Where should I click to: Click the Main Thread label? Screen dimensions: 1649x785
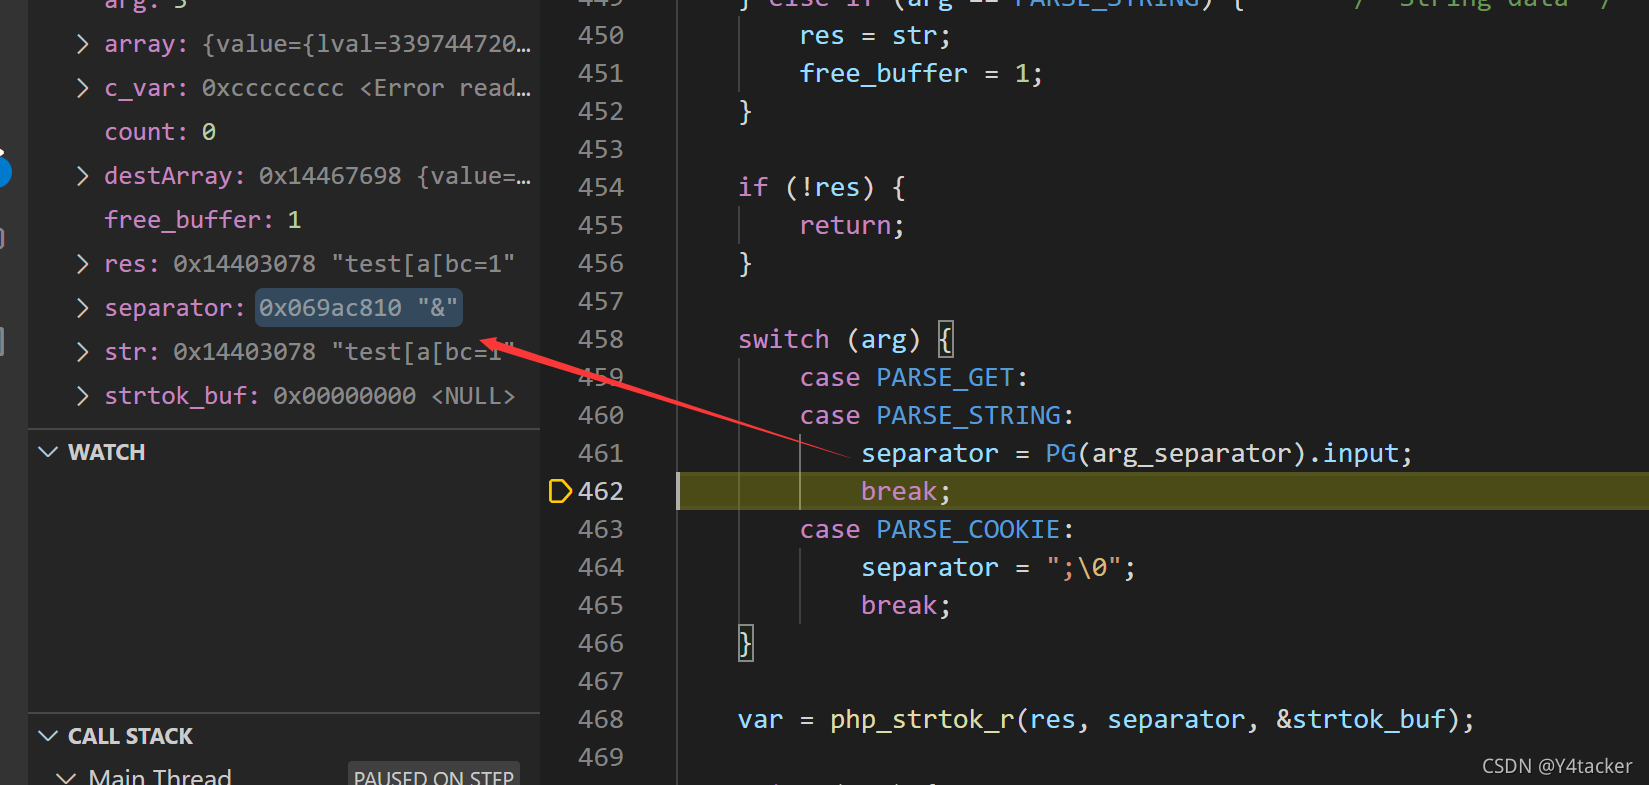point(160,776)
